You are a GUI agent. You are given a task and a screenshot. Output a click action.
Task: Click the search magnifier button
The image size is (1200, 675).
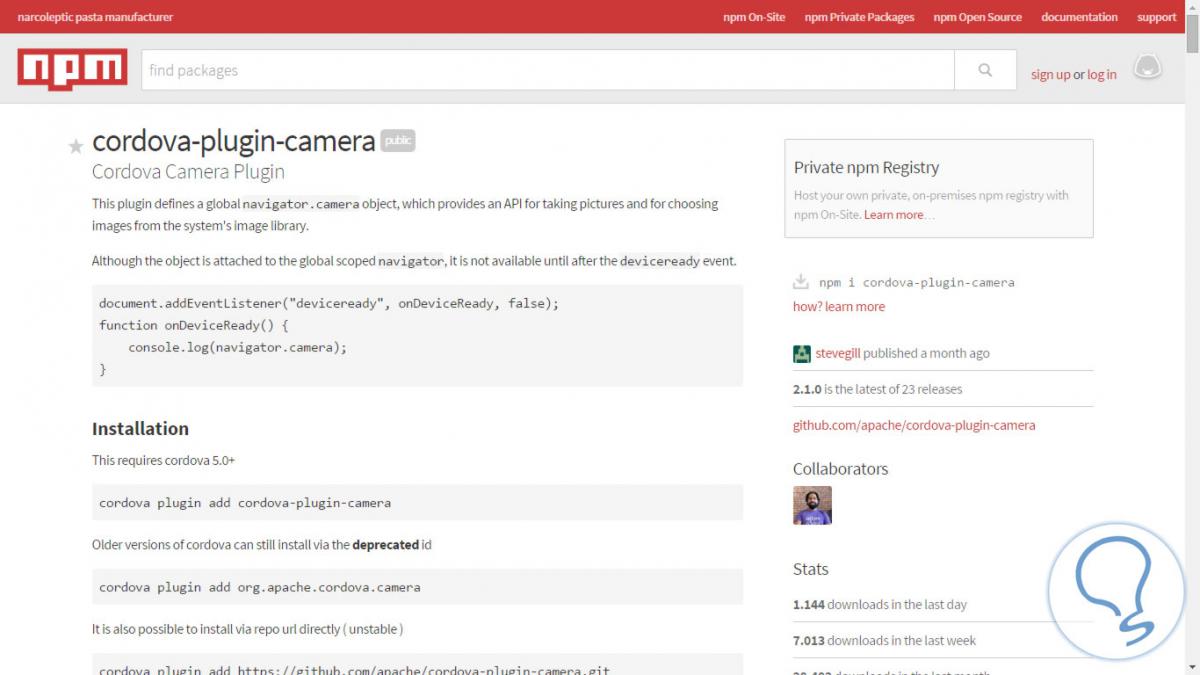click(x=985, y=70)
